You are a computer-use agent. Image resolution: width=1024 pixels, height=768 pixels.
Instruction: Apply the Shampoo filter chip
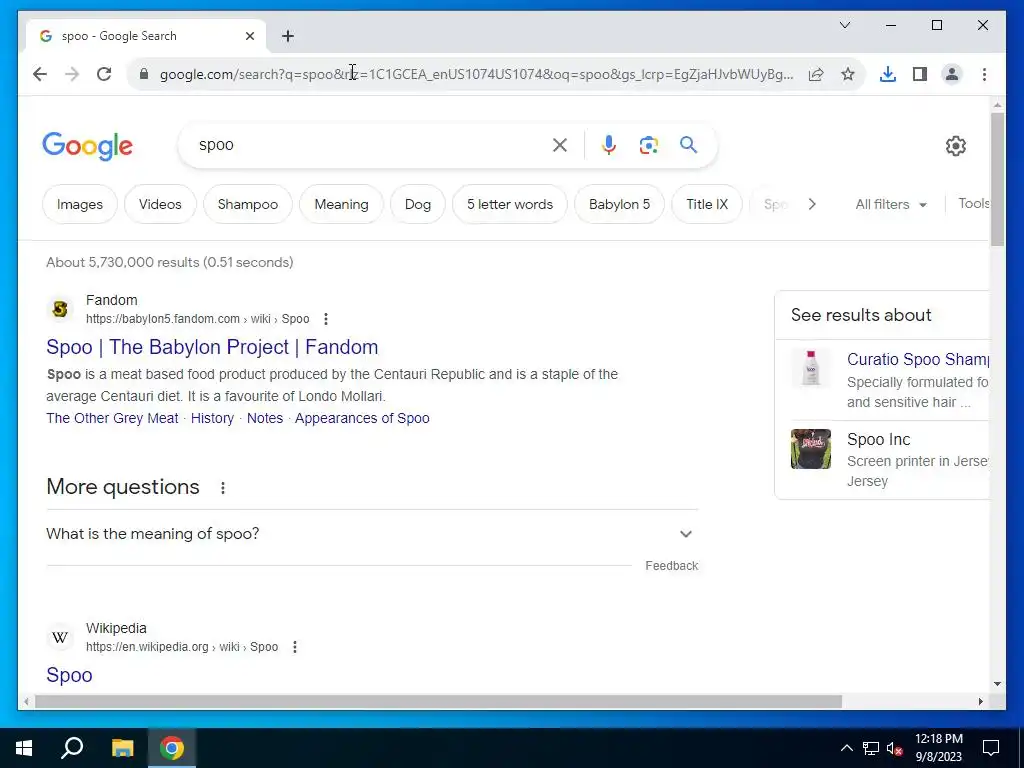click(x=248, y=204)
